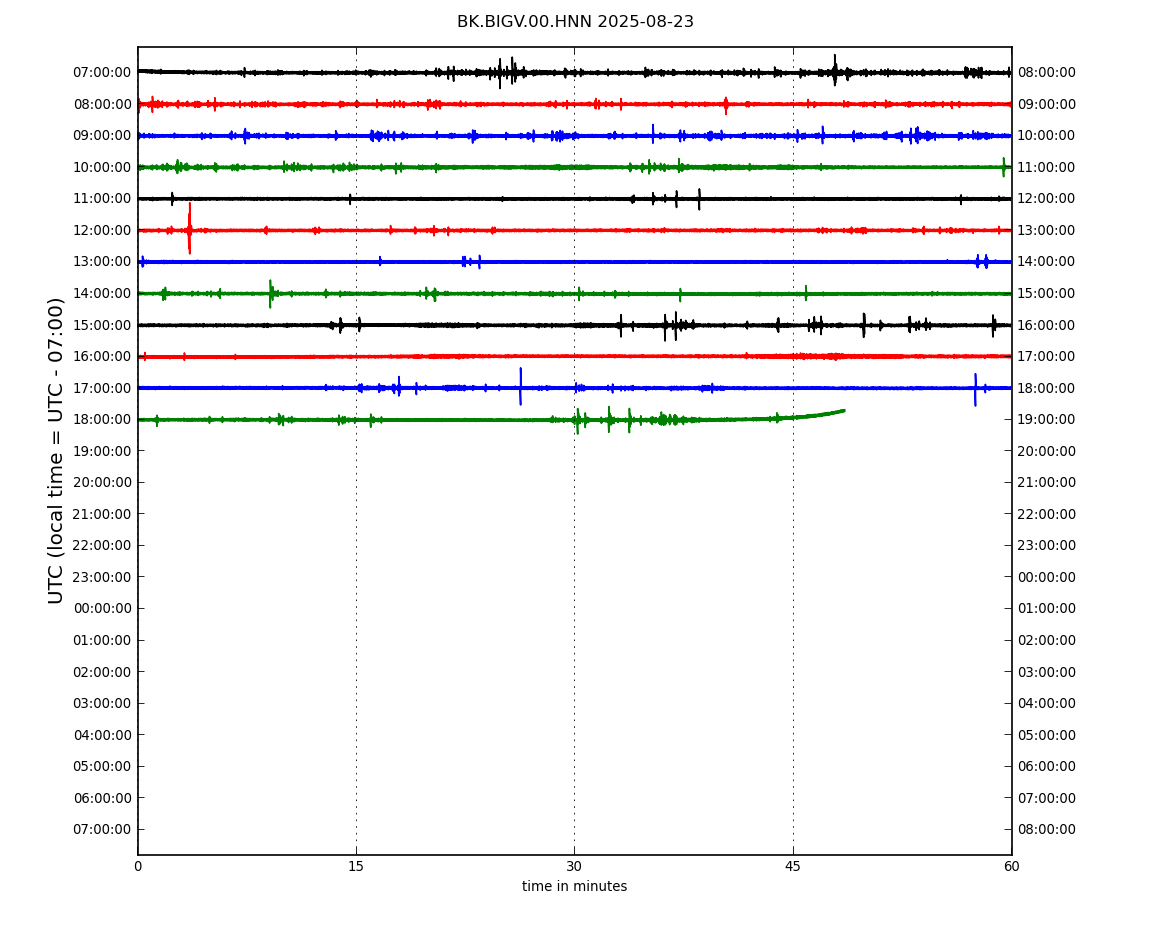
Task: Click the left axis label 09:00:00 beside the blue trace
Action: [102, 136]
